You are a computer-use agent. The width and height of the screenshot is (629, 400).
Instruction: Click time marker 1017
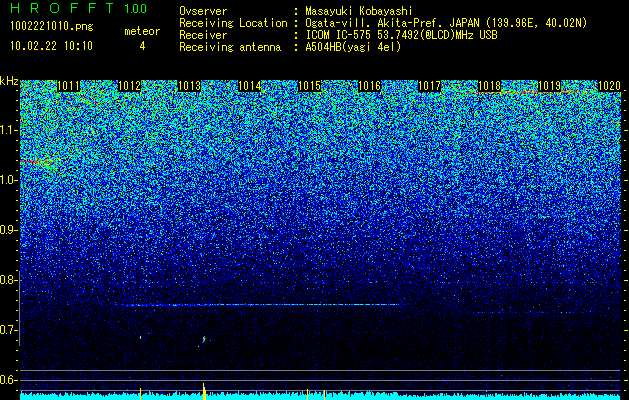[x=429, y=86]
